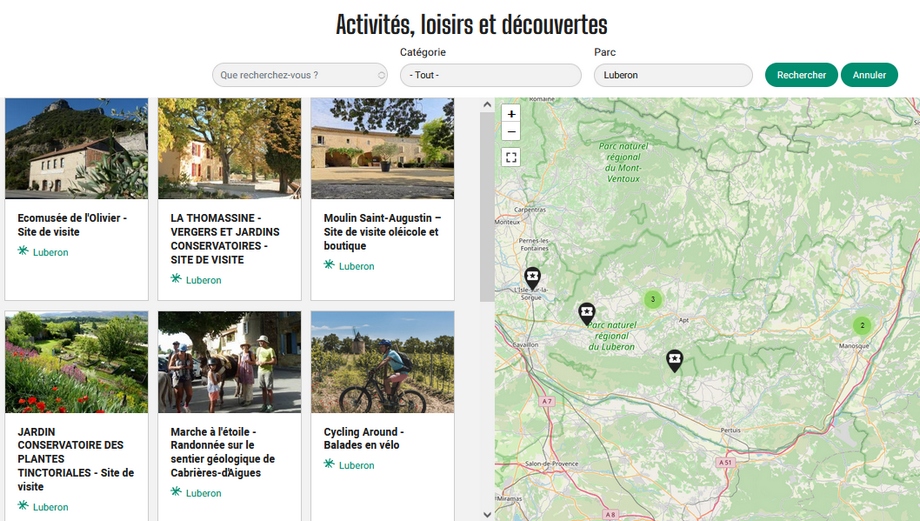Click results list scroll up arrow
The image size is (920, 521).
(487, 104)
